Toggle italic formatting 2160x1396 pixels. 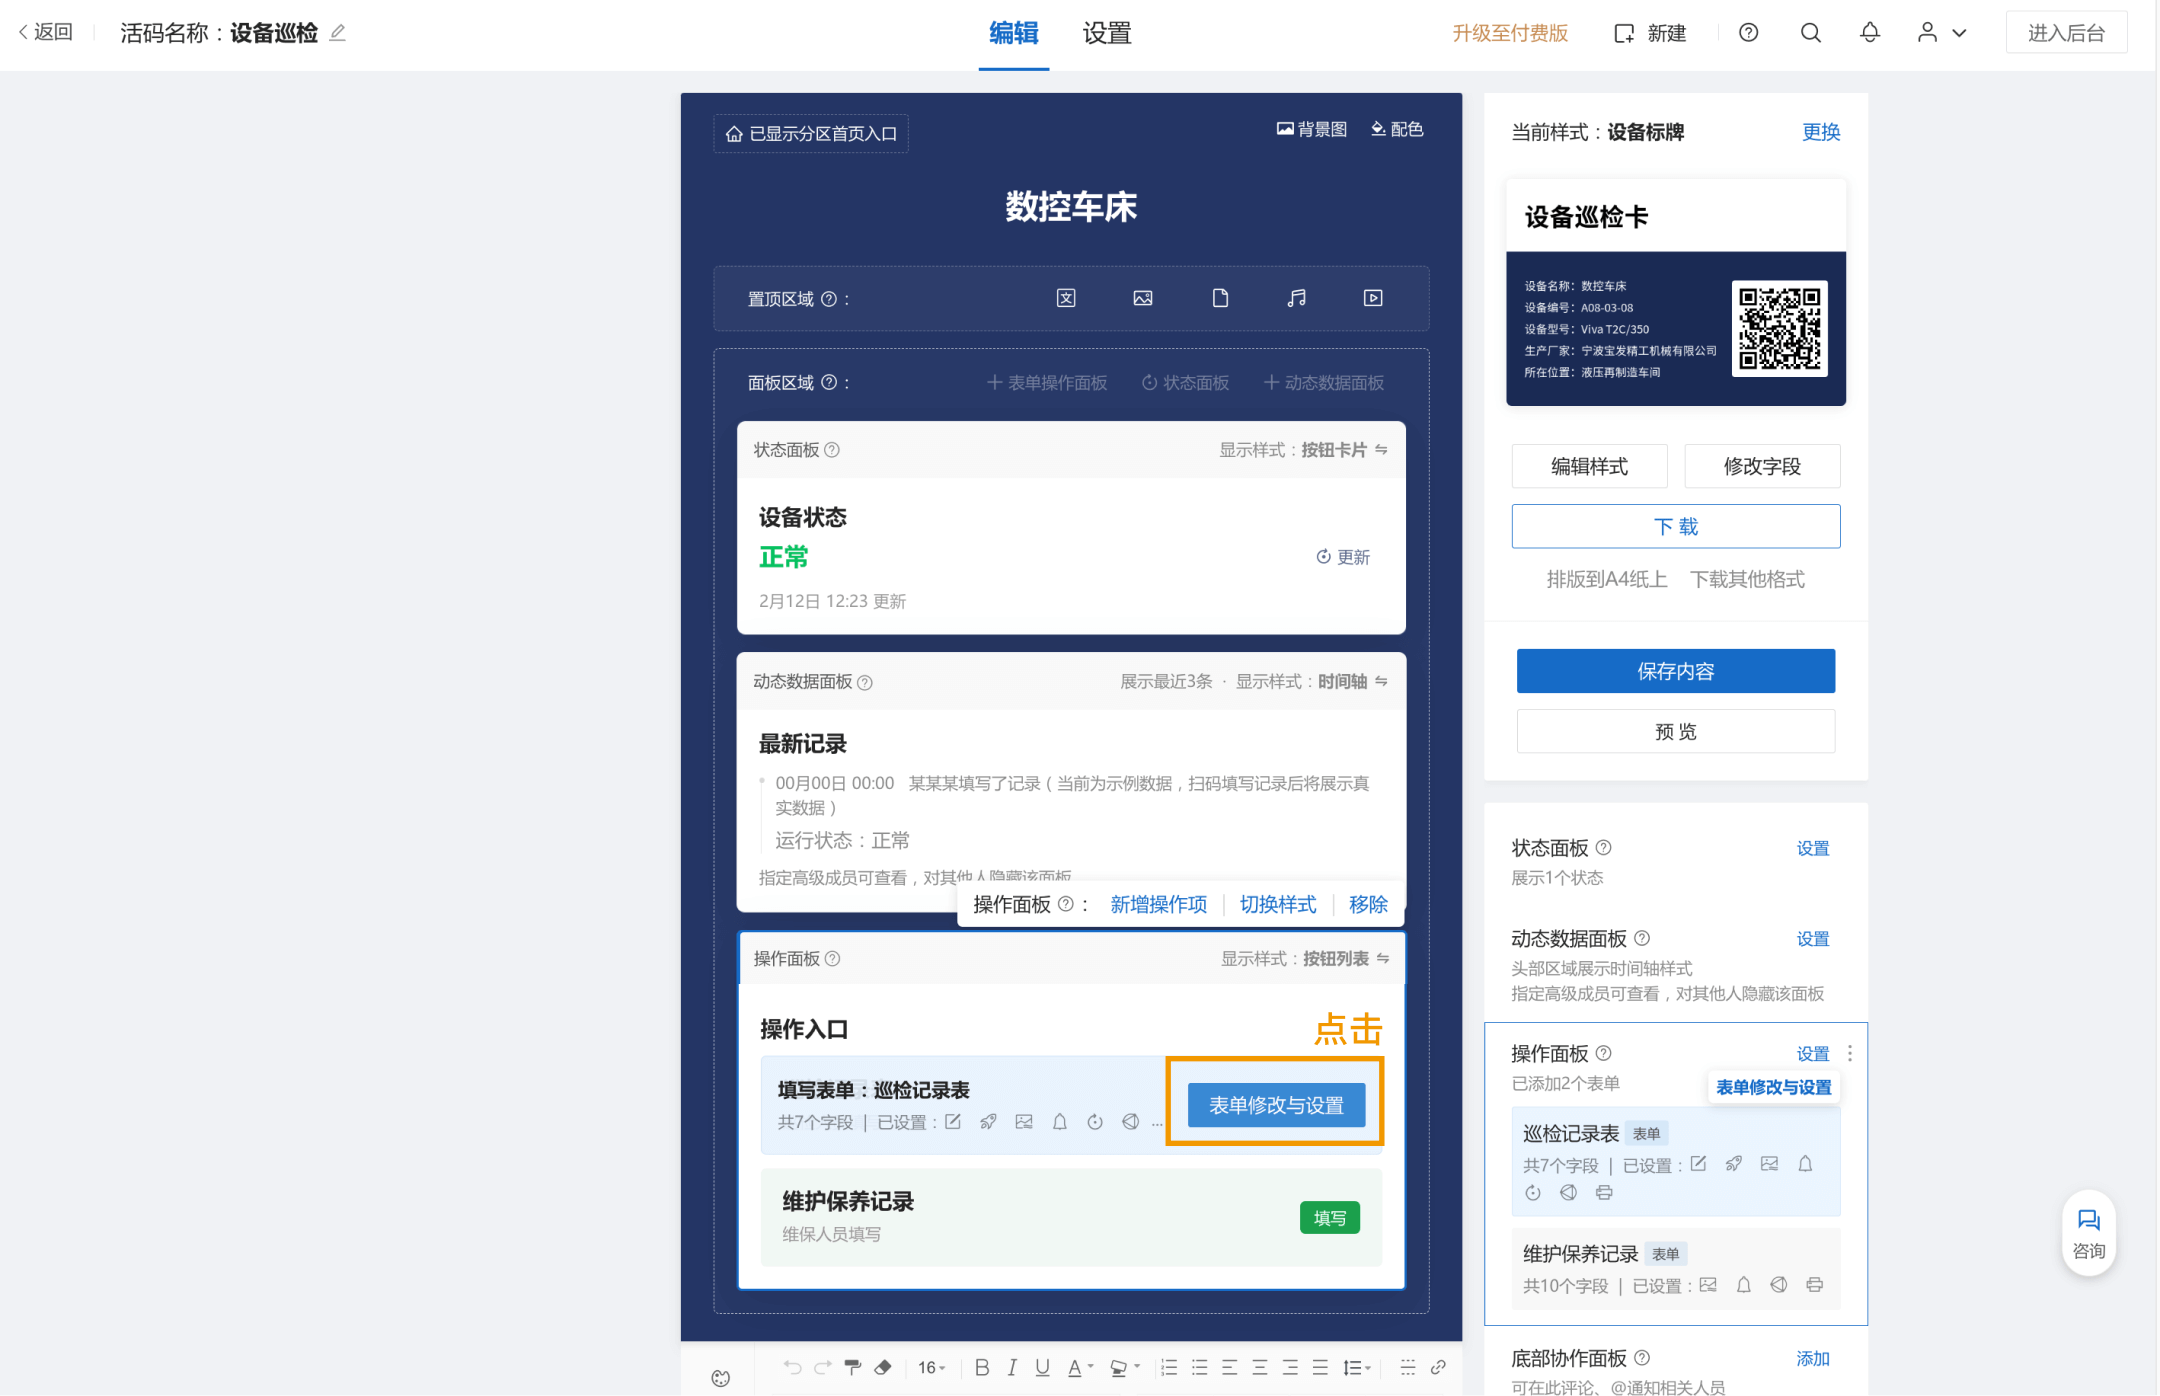coord(1012,1367)
